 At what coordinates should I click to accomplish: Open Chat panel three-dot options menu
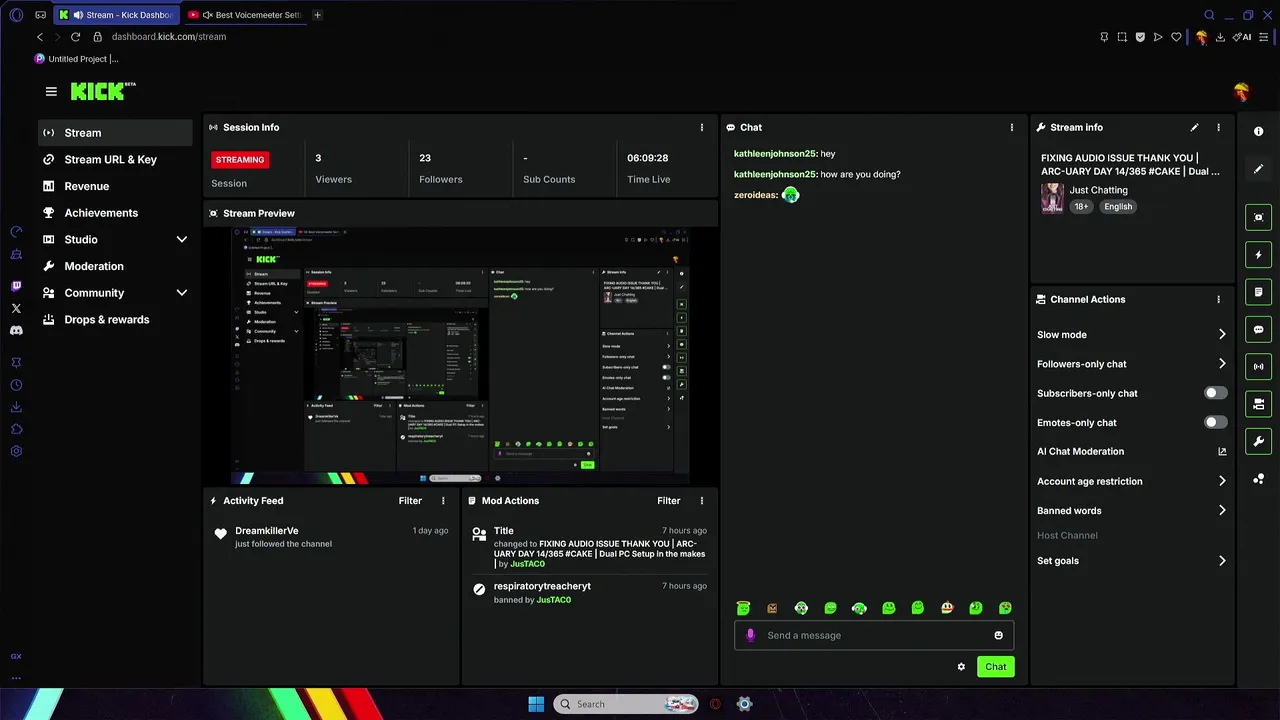coord(1011,127)
